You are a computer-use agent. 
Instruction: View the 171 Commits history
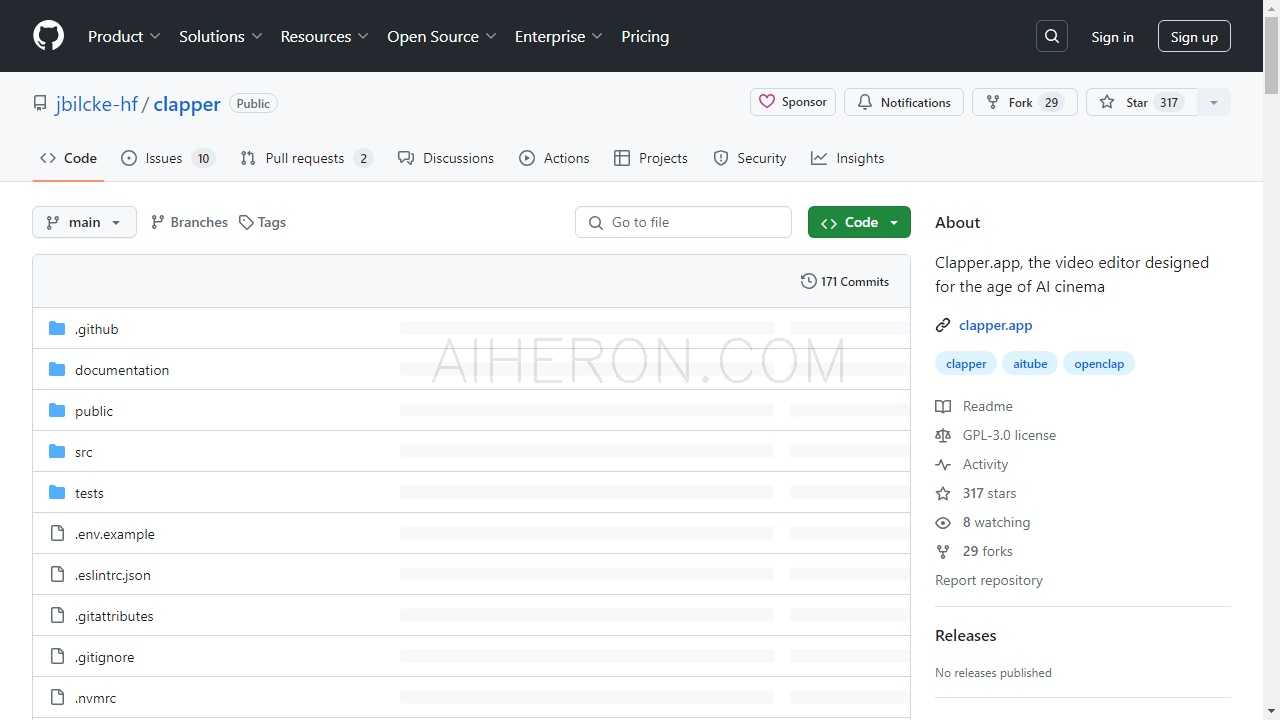pos(845,282)
